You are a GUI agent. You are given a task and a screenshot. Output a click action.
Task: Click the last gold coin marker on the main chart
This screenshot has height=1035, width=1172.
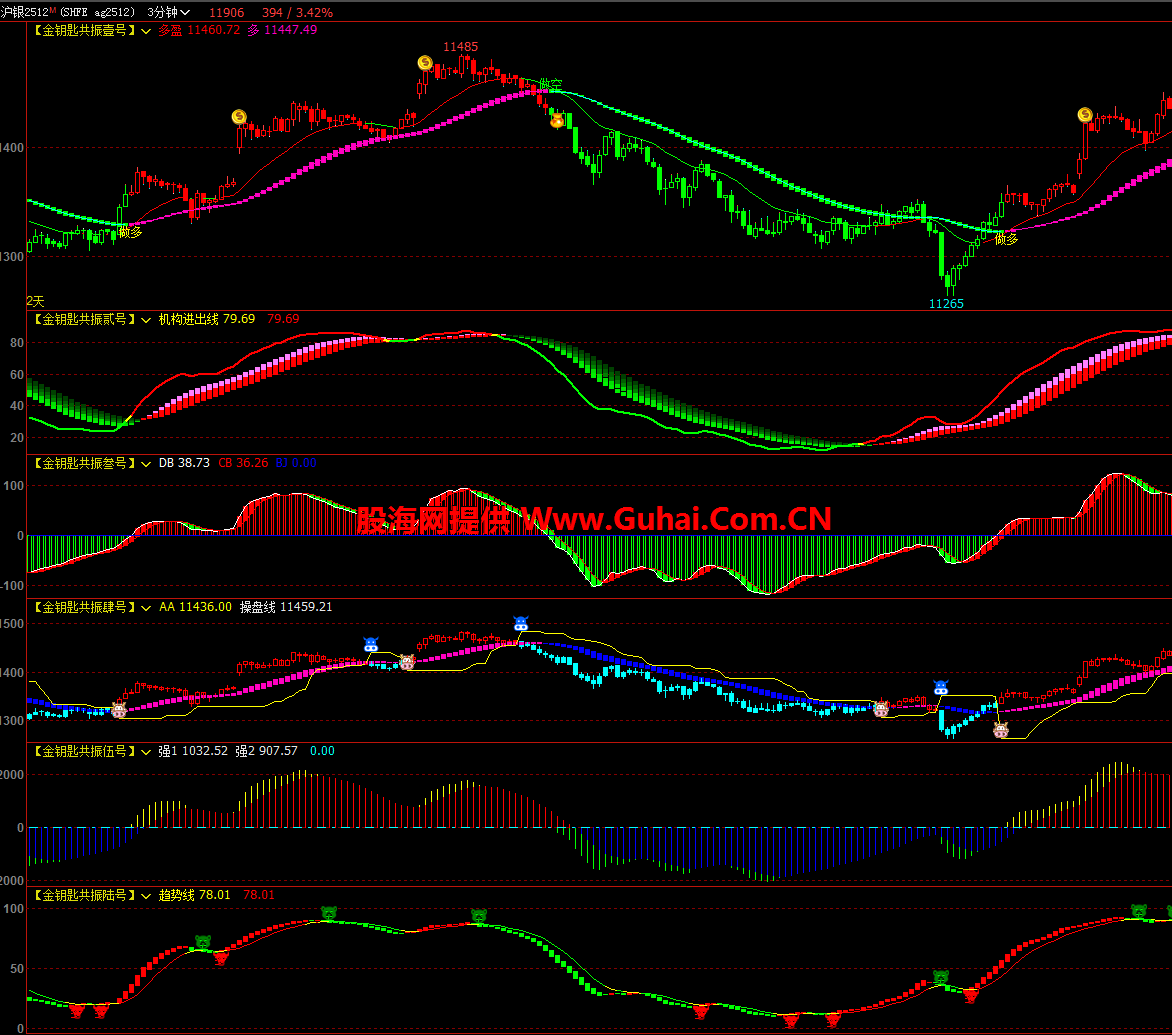tap(1085, 115)
